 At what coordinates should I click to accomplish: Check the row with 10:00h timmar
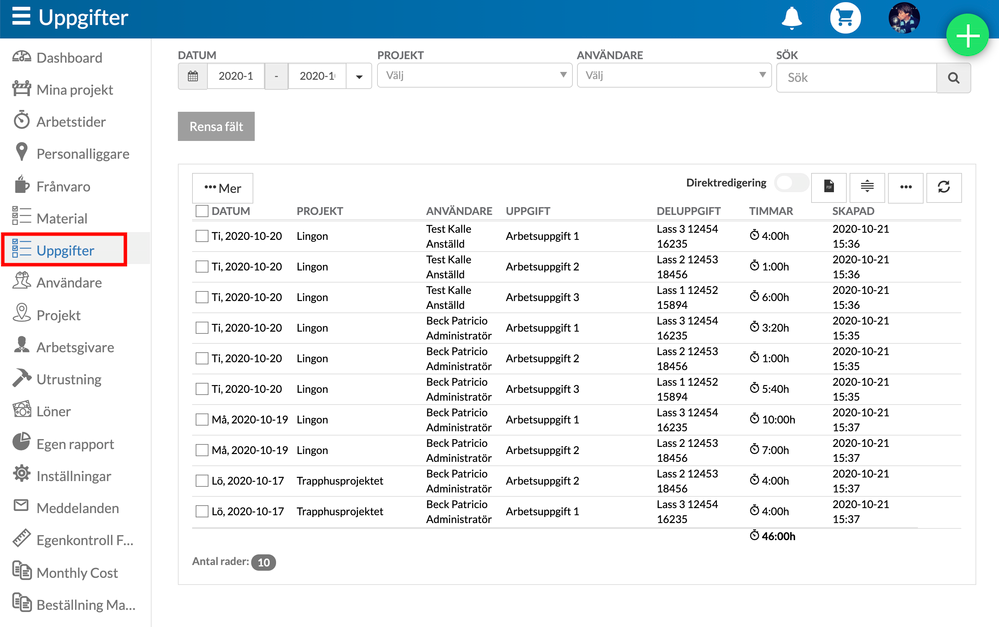click(x=202, y=419)
